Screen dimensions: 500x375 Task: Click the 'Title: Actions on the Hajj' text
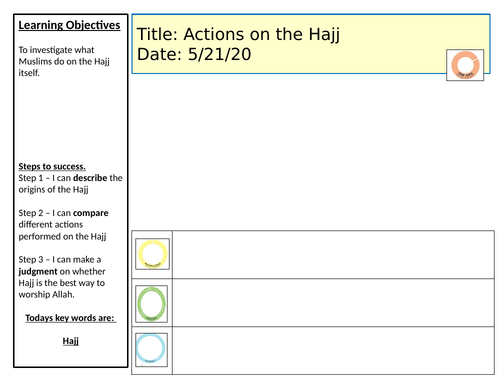coord(238,34)
